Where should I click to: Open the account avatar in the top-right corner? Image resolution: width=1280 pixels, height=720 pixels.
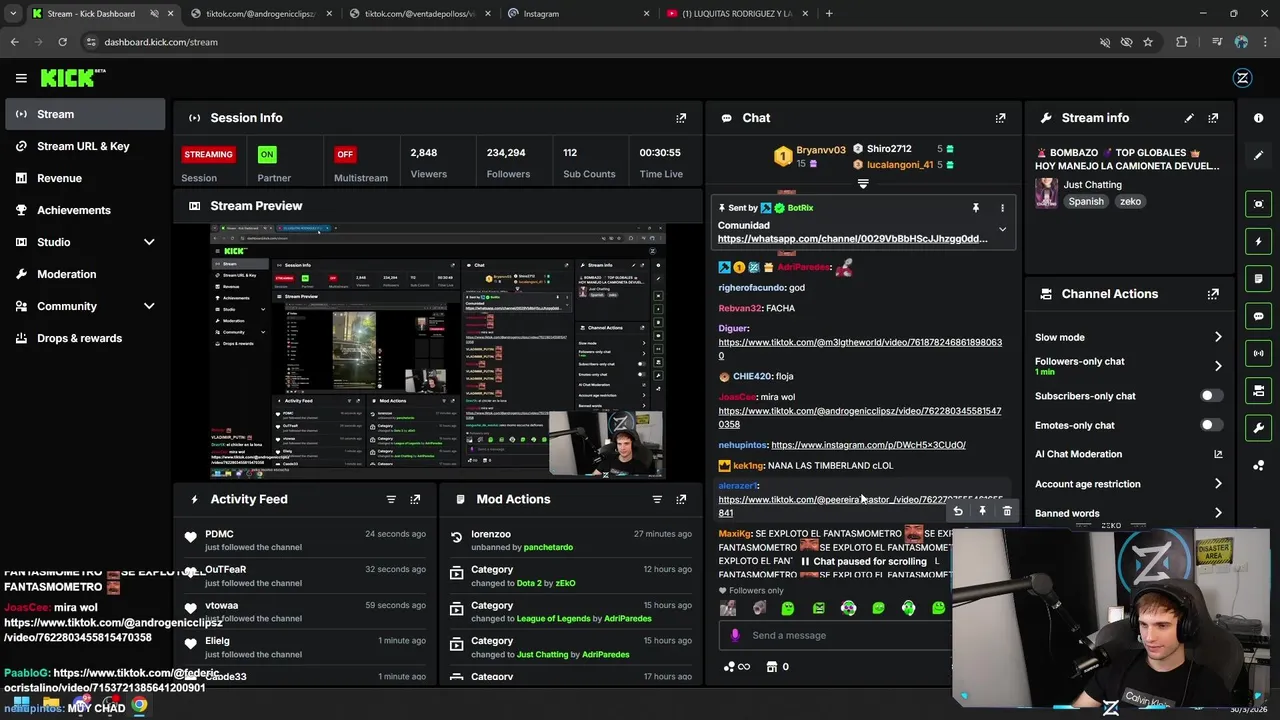pyautogui.click(x=1243, y=78)
